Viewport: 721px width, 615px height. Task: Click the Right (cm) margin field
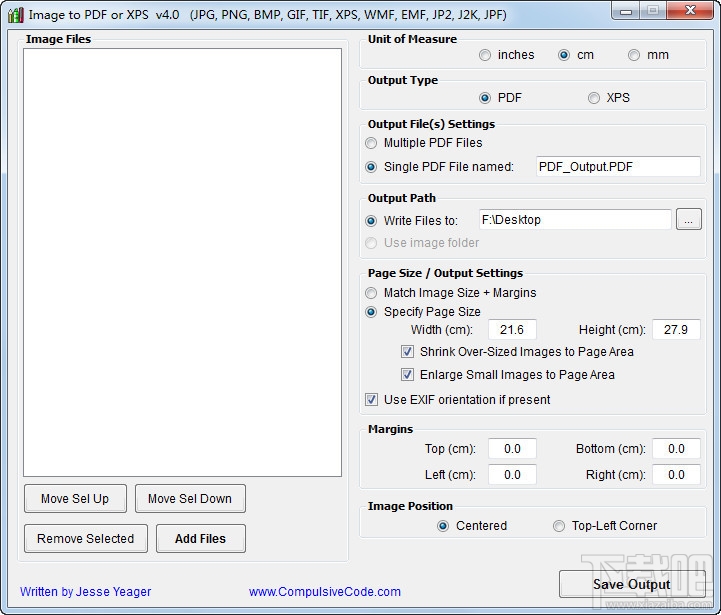pyautogui.click(x=676, y=475)
